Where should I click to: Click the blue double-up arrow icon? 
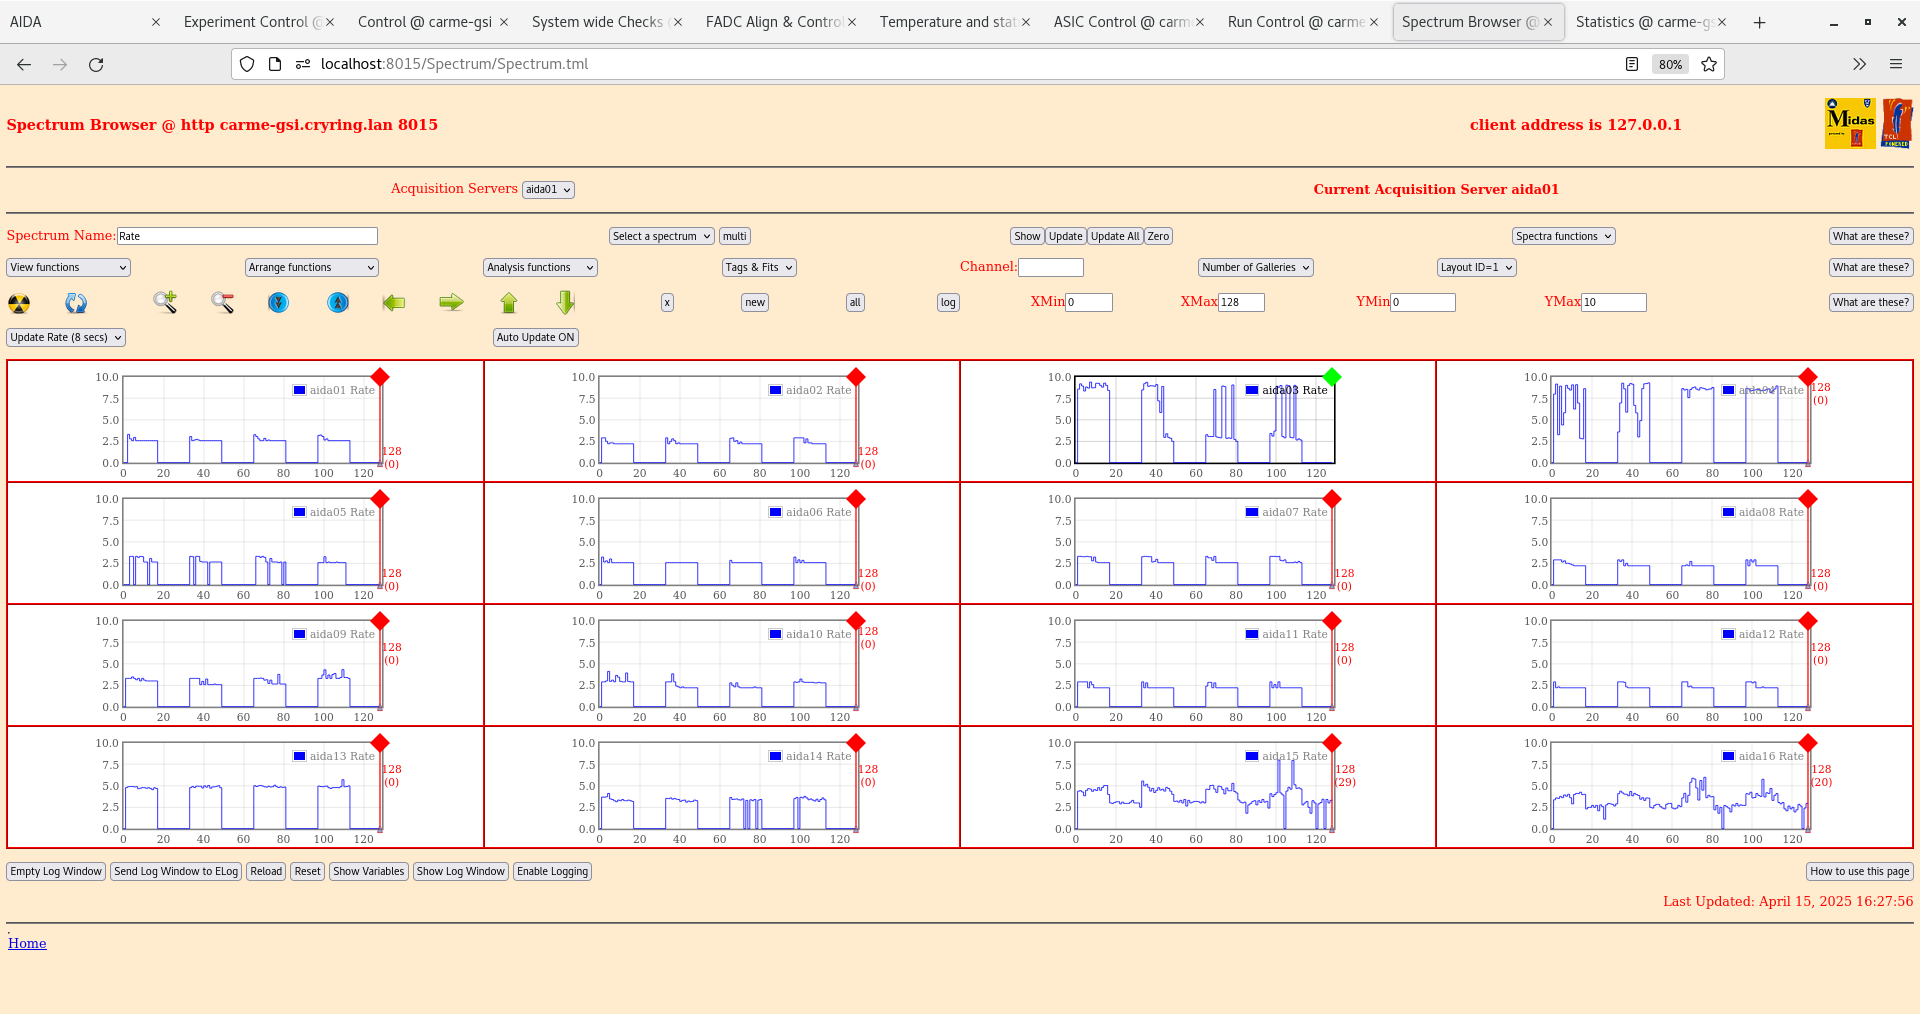pos(338,302)
